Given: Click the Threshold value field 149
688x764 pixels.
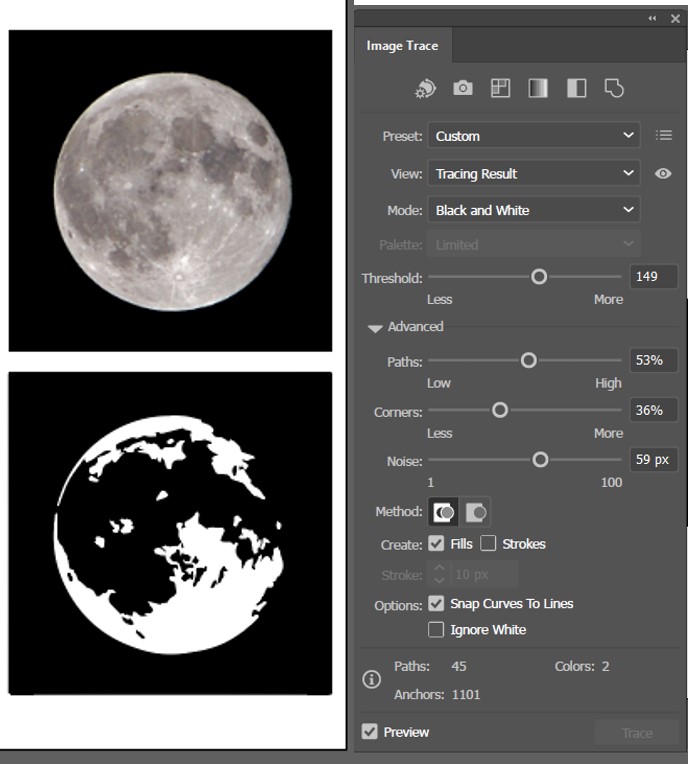Looking at the screenshot, I should (x=653, y=277).
